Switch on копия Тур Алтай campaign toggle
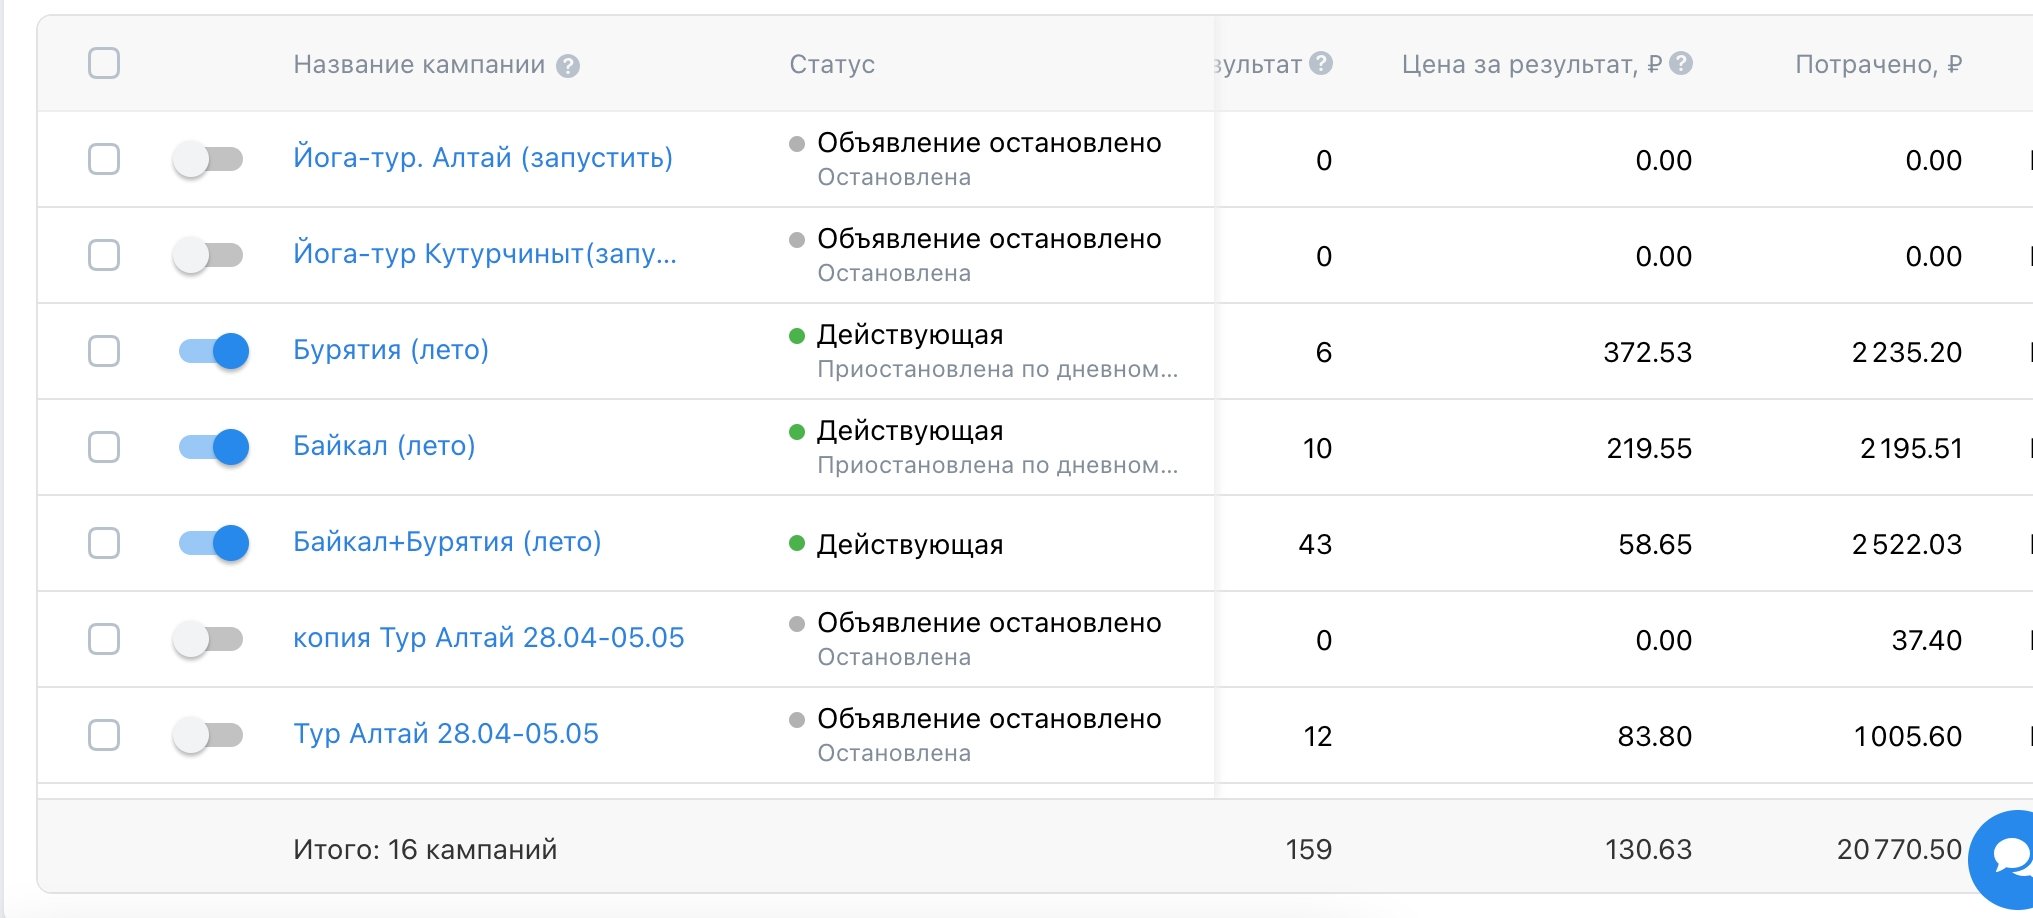The width and height of the screenshot is (2033, 918). coord(209,639)
